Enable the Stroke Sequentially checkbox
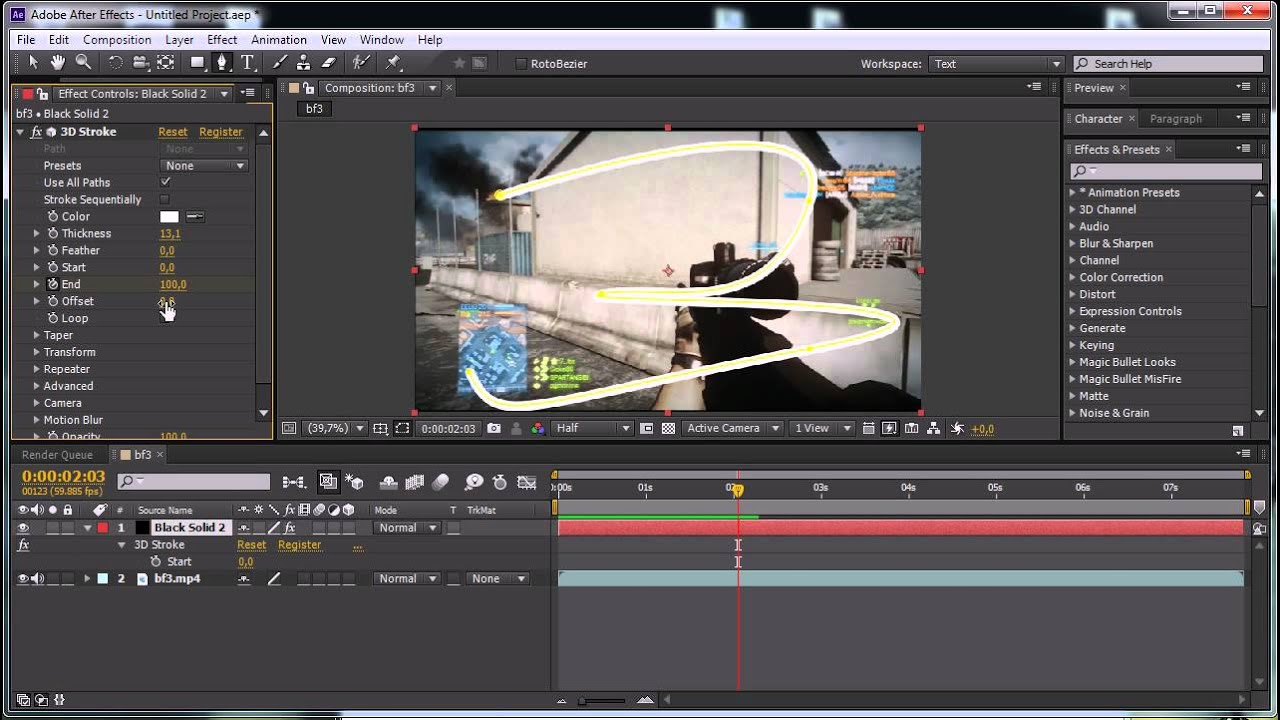1280x720 pixels. [x=165, y=199]
